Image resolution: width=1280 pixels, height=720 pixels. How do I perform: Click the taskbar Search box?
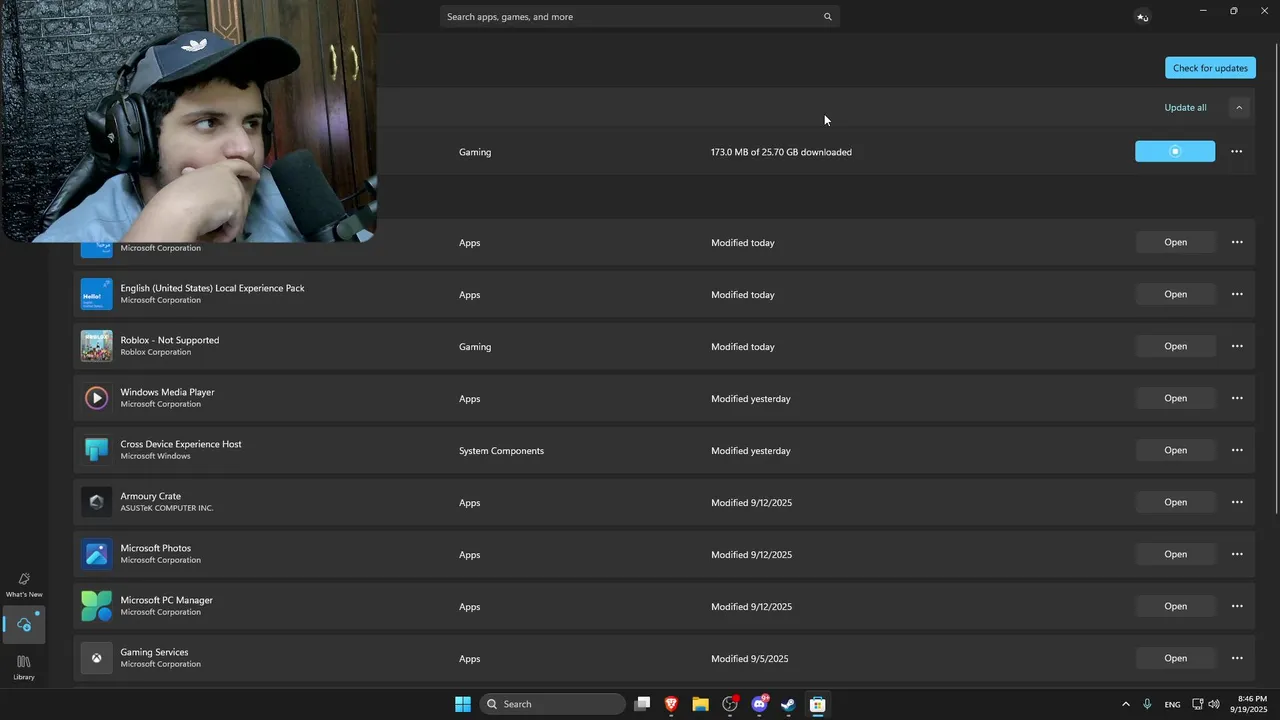553,704
